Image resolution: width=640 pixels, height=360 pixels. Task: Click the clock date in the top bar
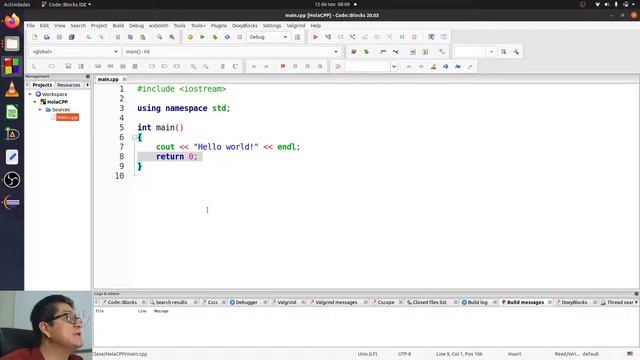tap(332, 4)
